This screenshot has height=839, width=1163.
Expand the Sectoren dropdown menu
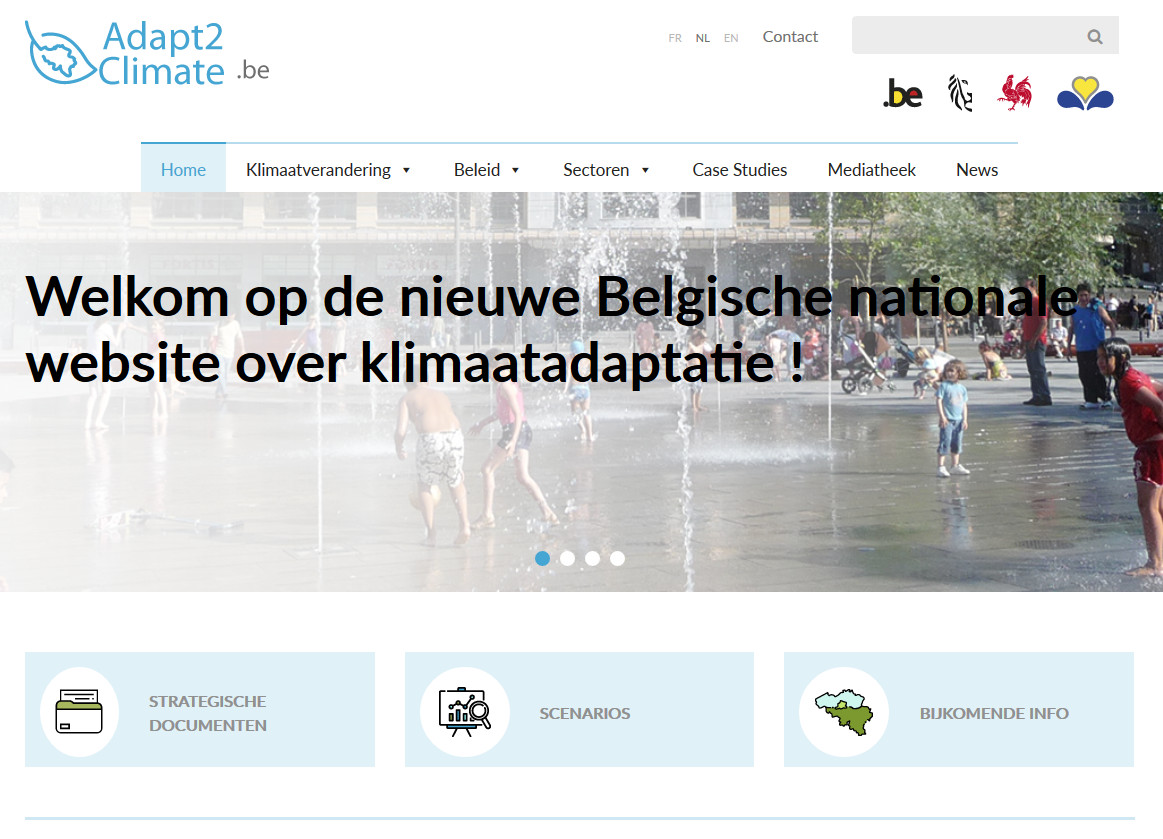[606, 170]
